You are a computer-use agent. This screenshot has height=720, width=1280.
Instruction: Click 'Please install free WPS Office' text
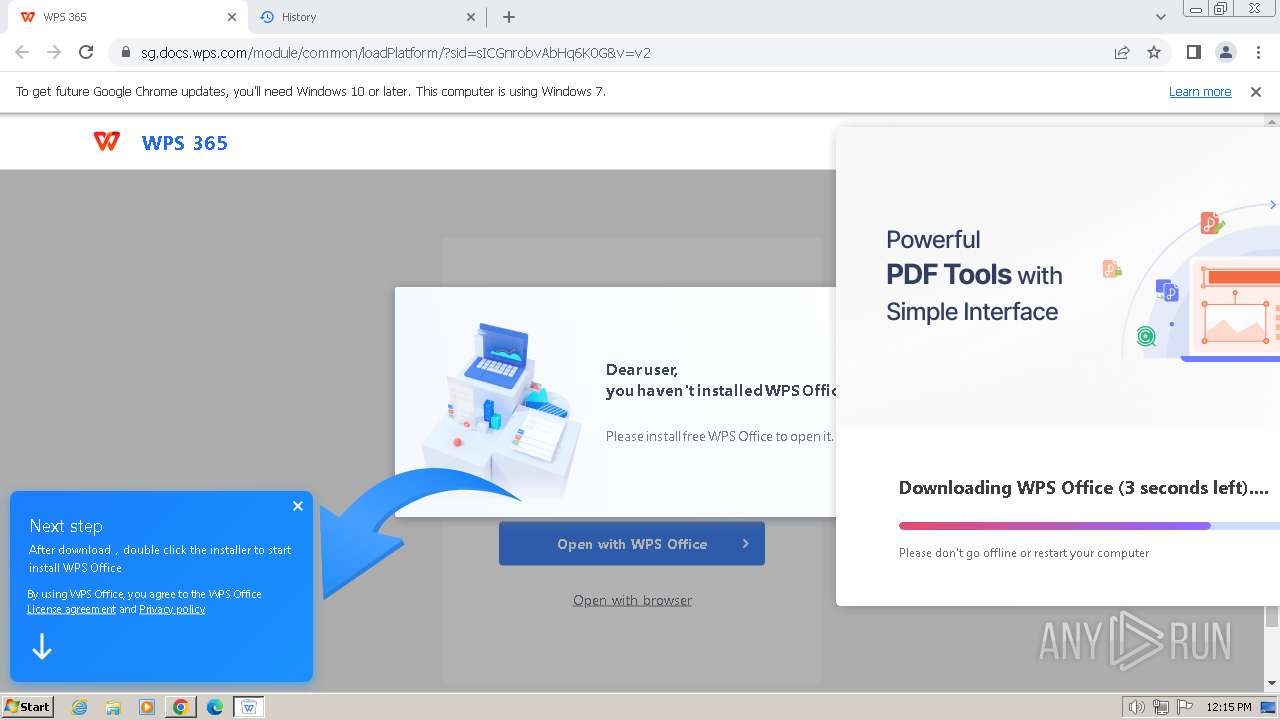pyautogui.click(x=720, y=436)
